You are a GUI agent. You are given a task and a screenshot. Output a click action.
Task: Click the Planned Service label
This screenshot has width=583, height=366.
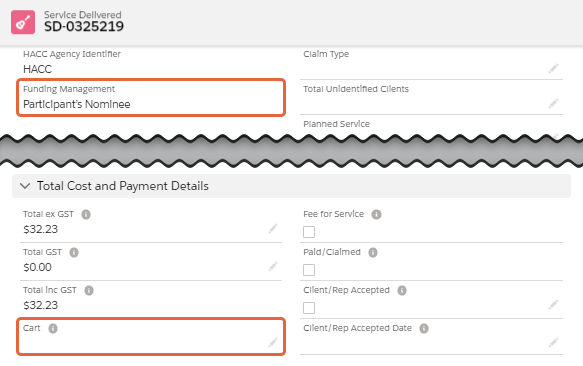(336, 124)
